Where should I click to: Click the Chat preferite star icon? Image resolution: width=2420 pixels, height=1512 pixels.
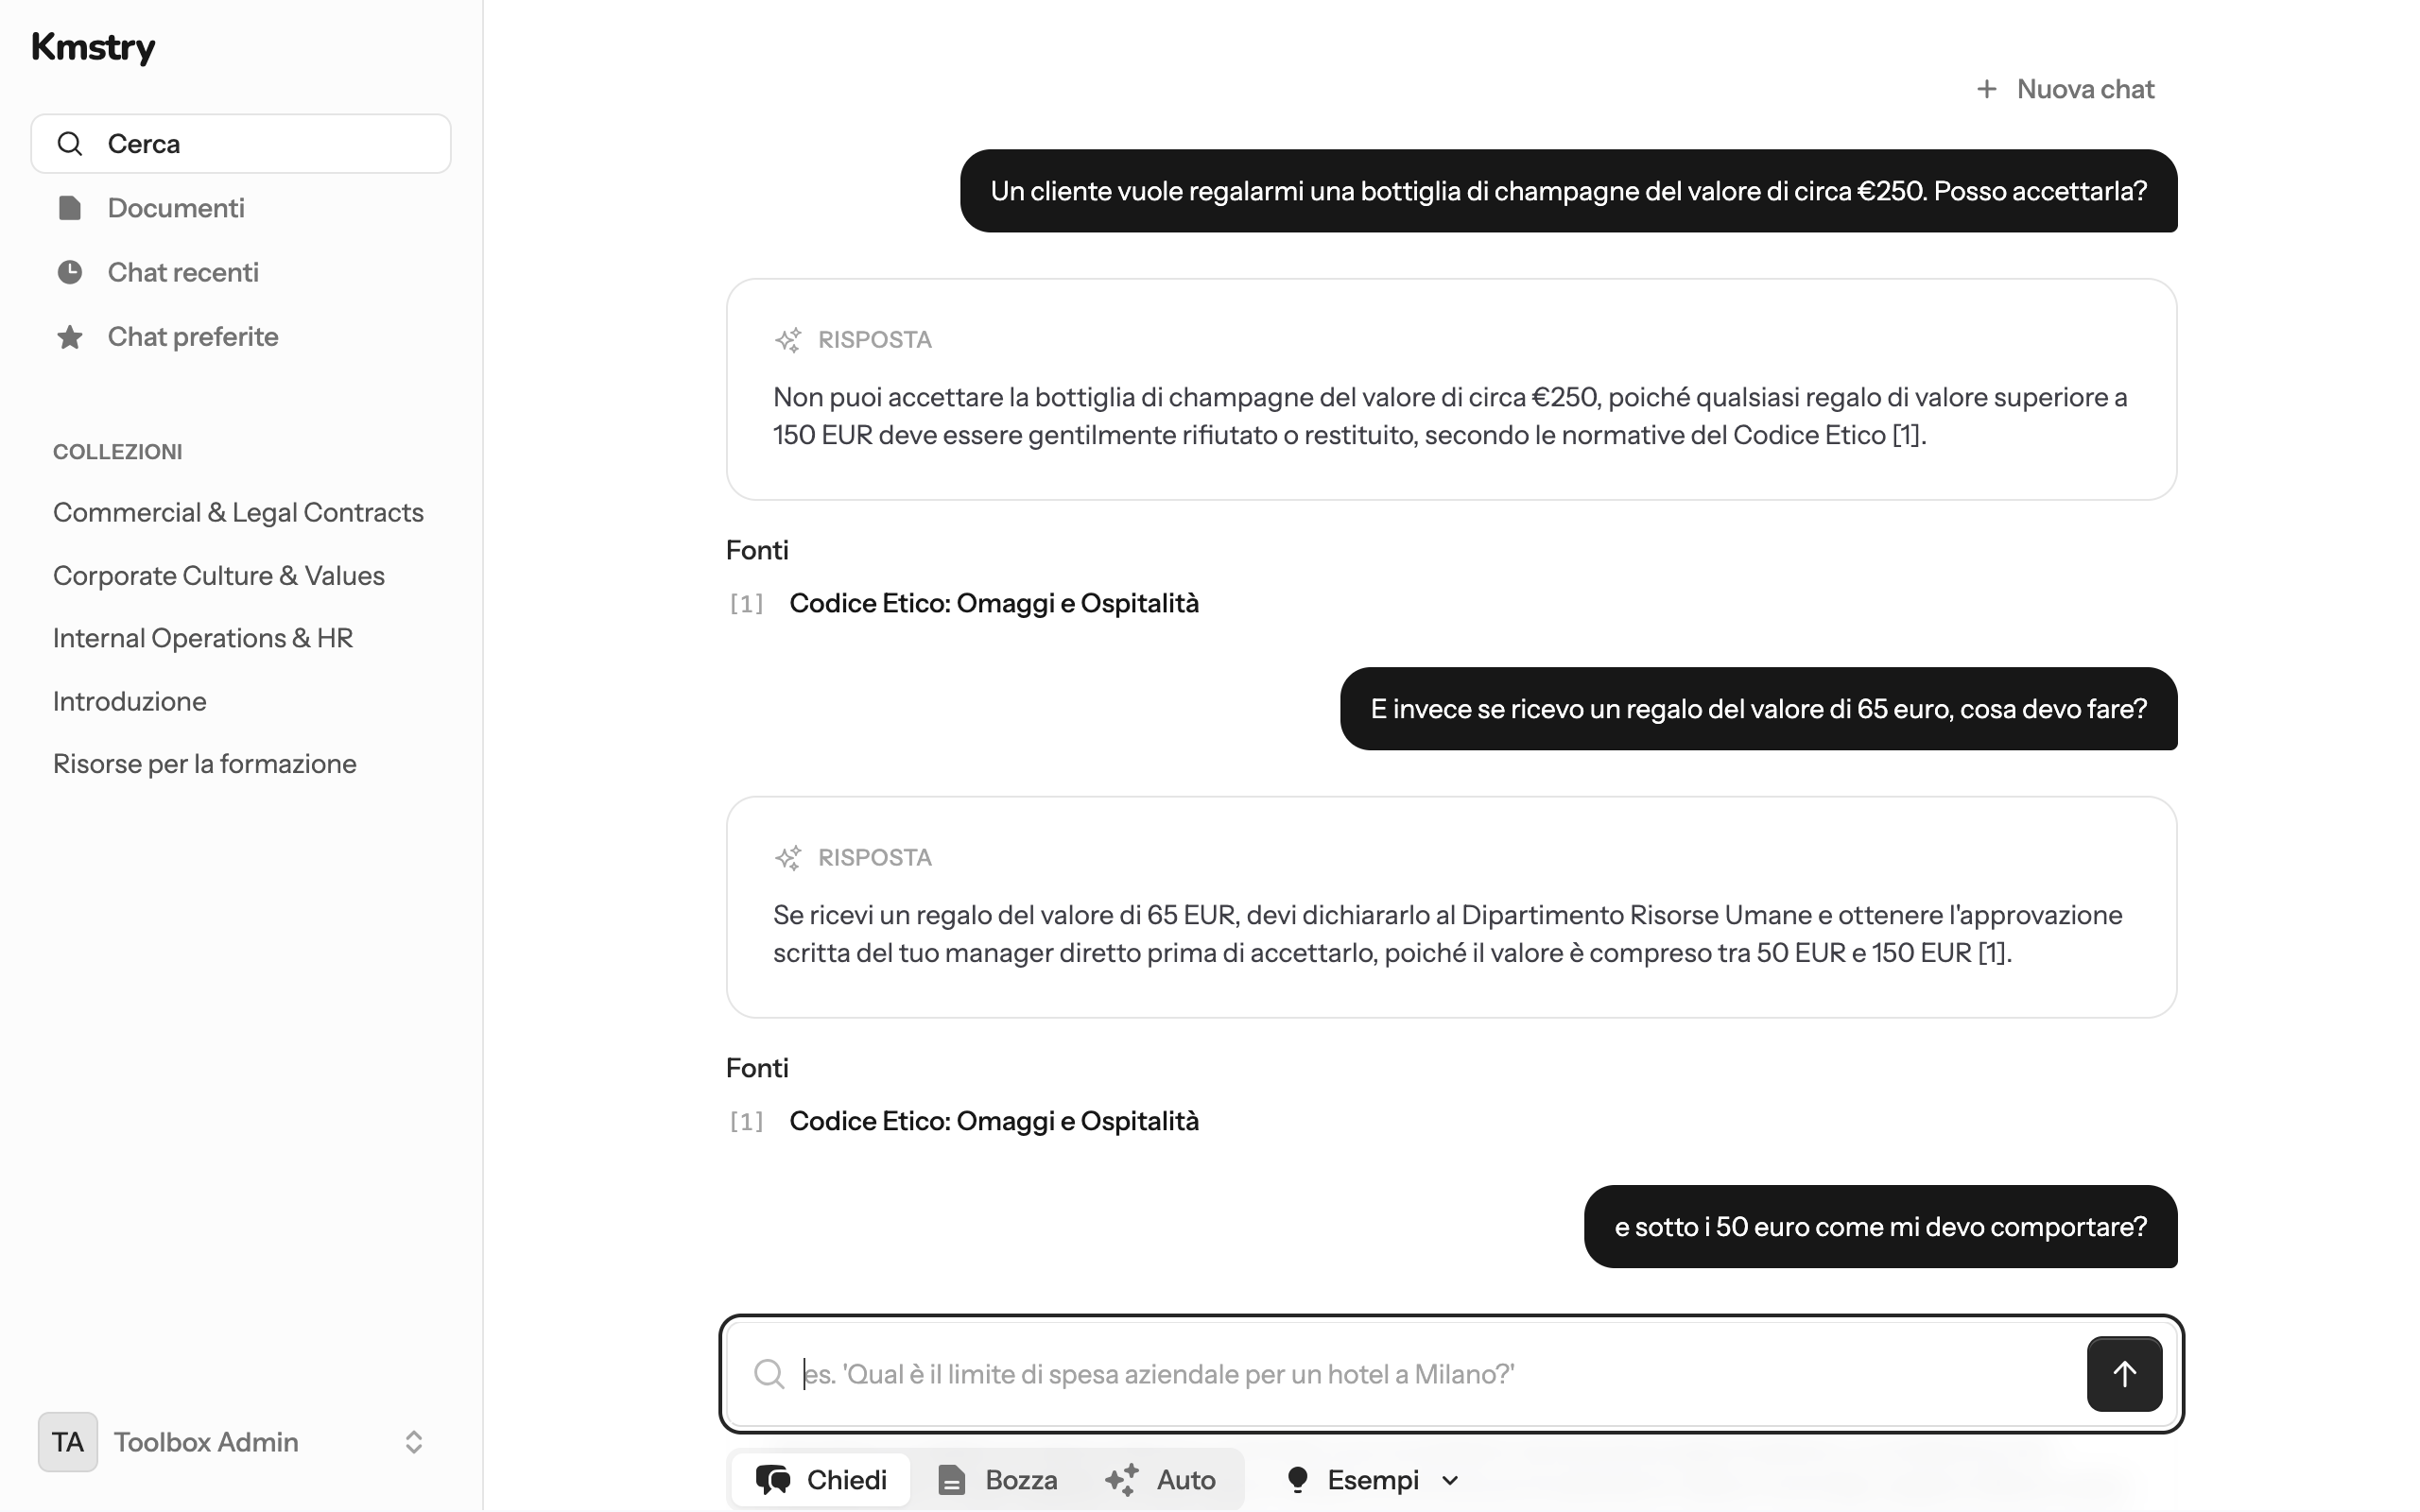click(x=69, y=337)
